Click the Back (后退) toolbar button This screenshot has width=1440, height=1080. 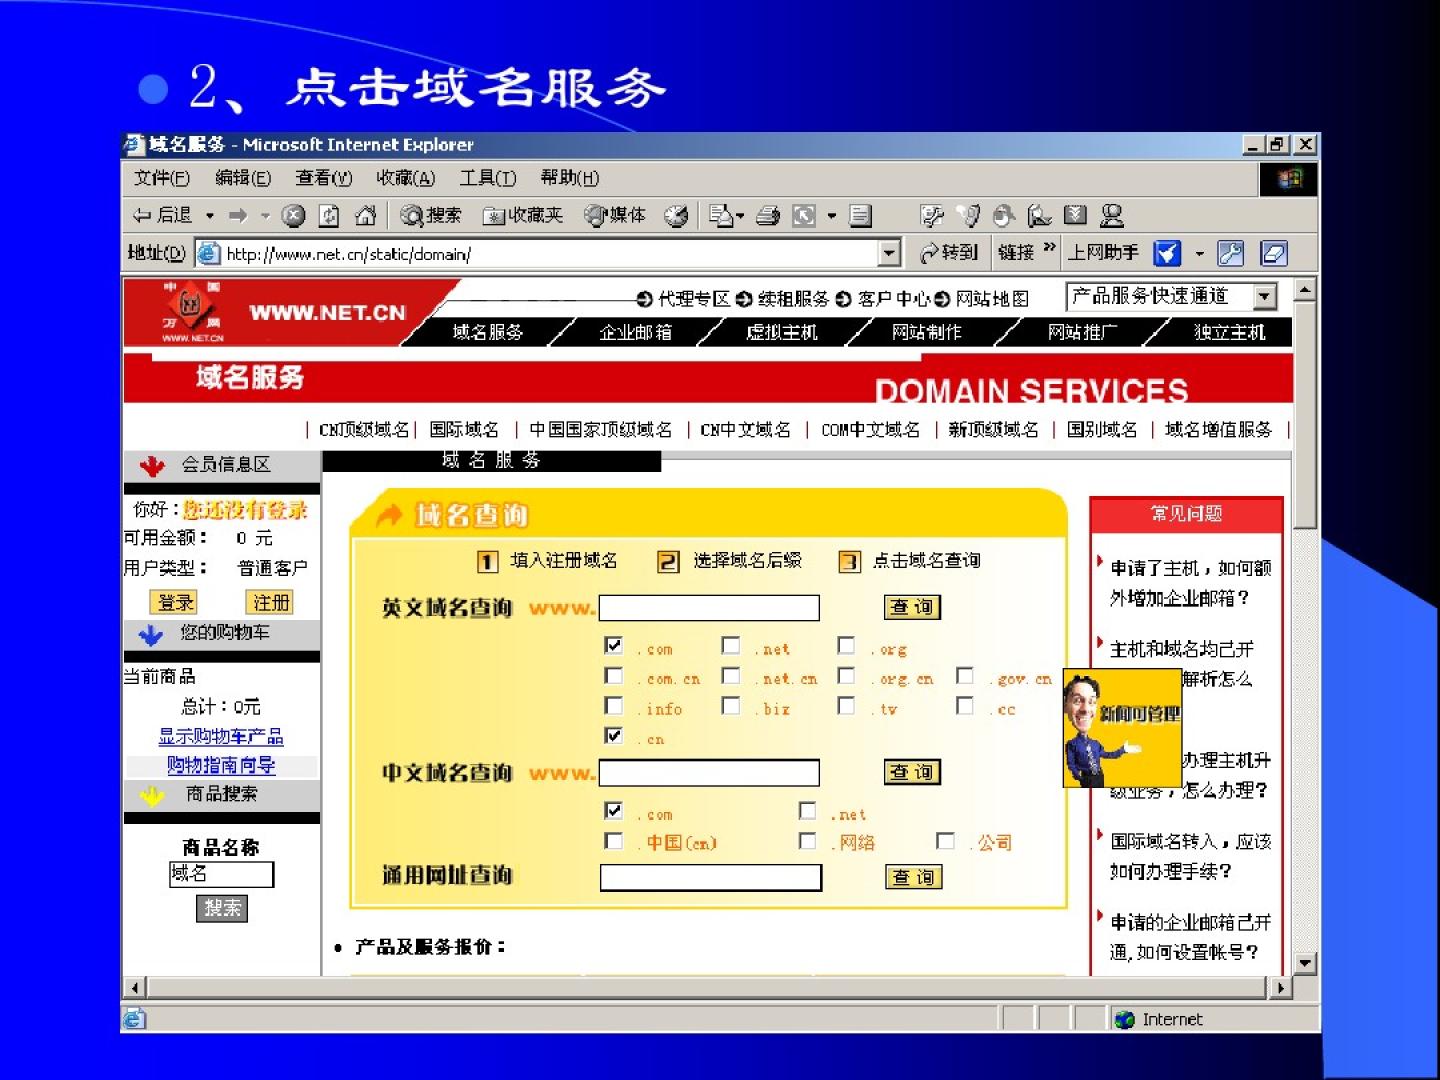tap(163, 215)
